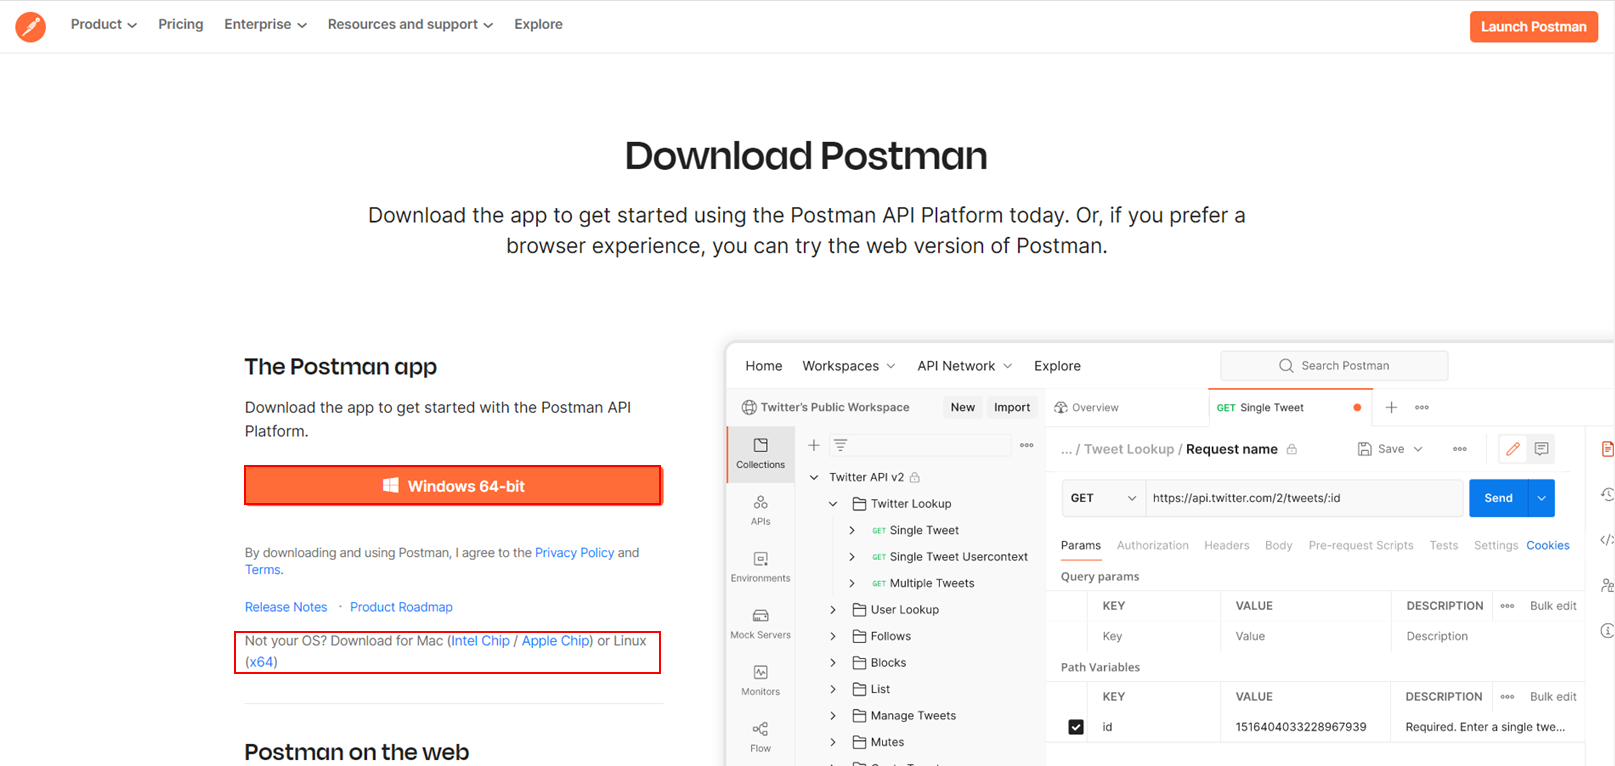Click the info icon on right edge
1615x766 pixels.
[x=1607, y=630]
